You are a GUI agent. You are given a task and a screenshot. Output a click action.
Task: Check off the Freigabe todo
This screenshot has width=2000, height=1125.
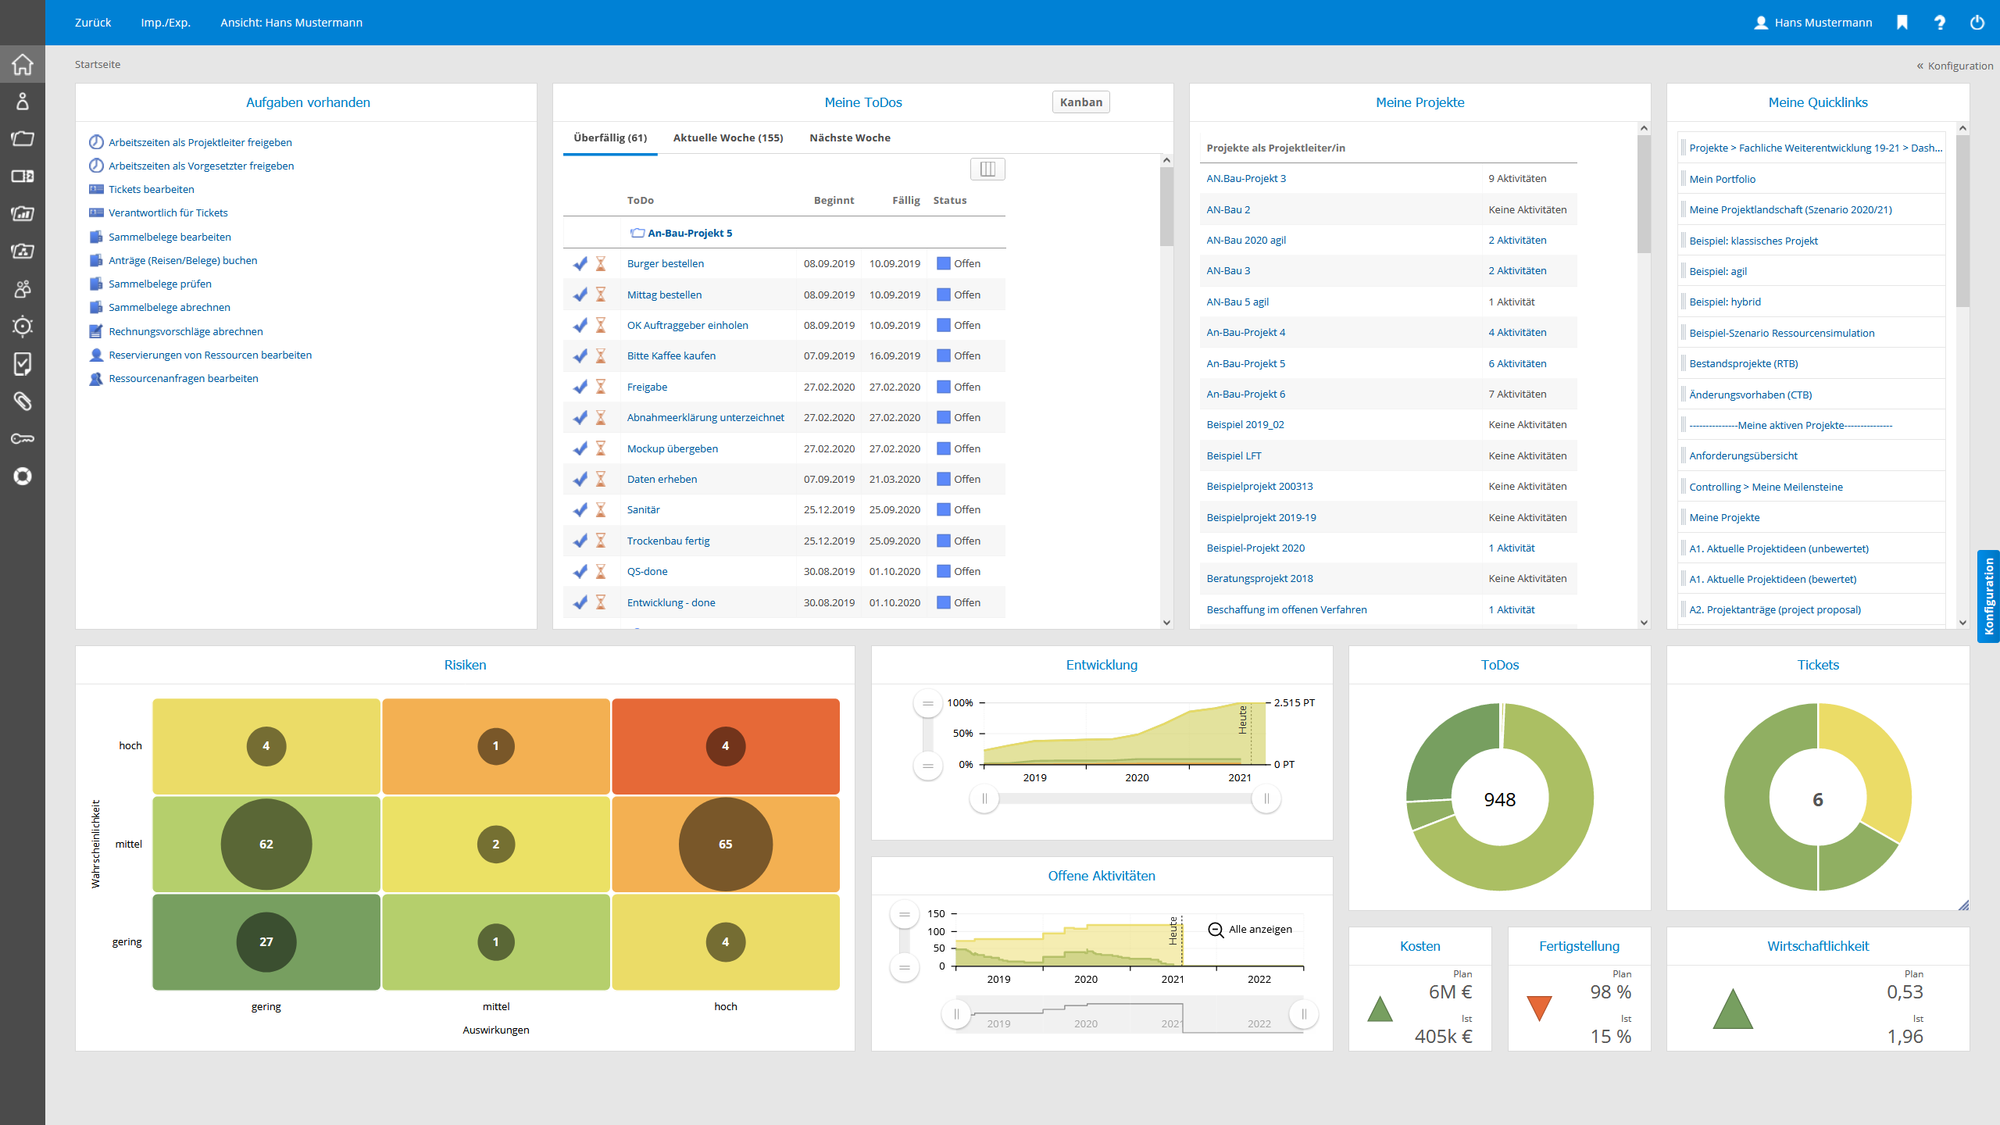pos(580,387)
